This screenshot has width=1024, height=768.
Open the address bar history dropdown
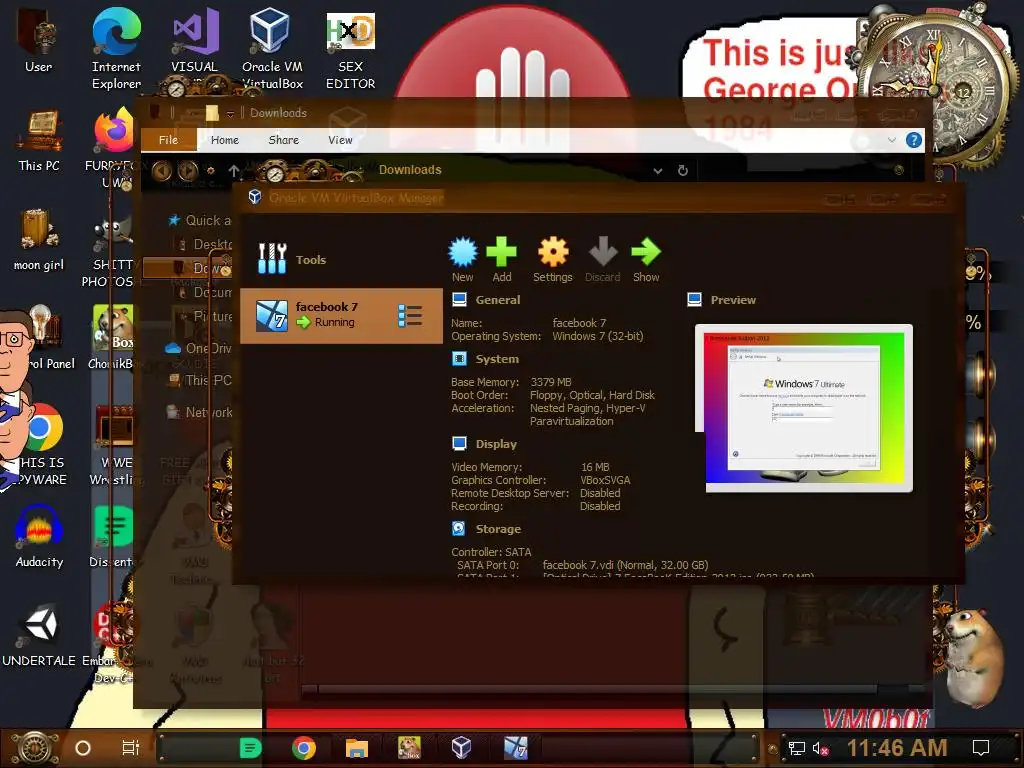tap(658, 170)
